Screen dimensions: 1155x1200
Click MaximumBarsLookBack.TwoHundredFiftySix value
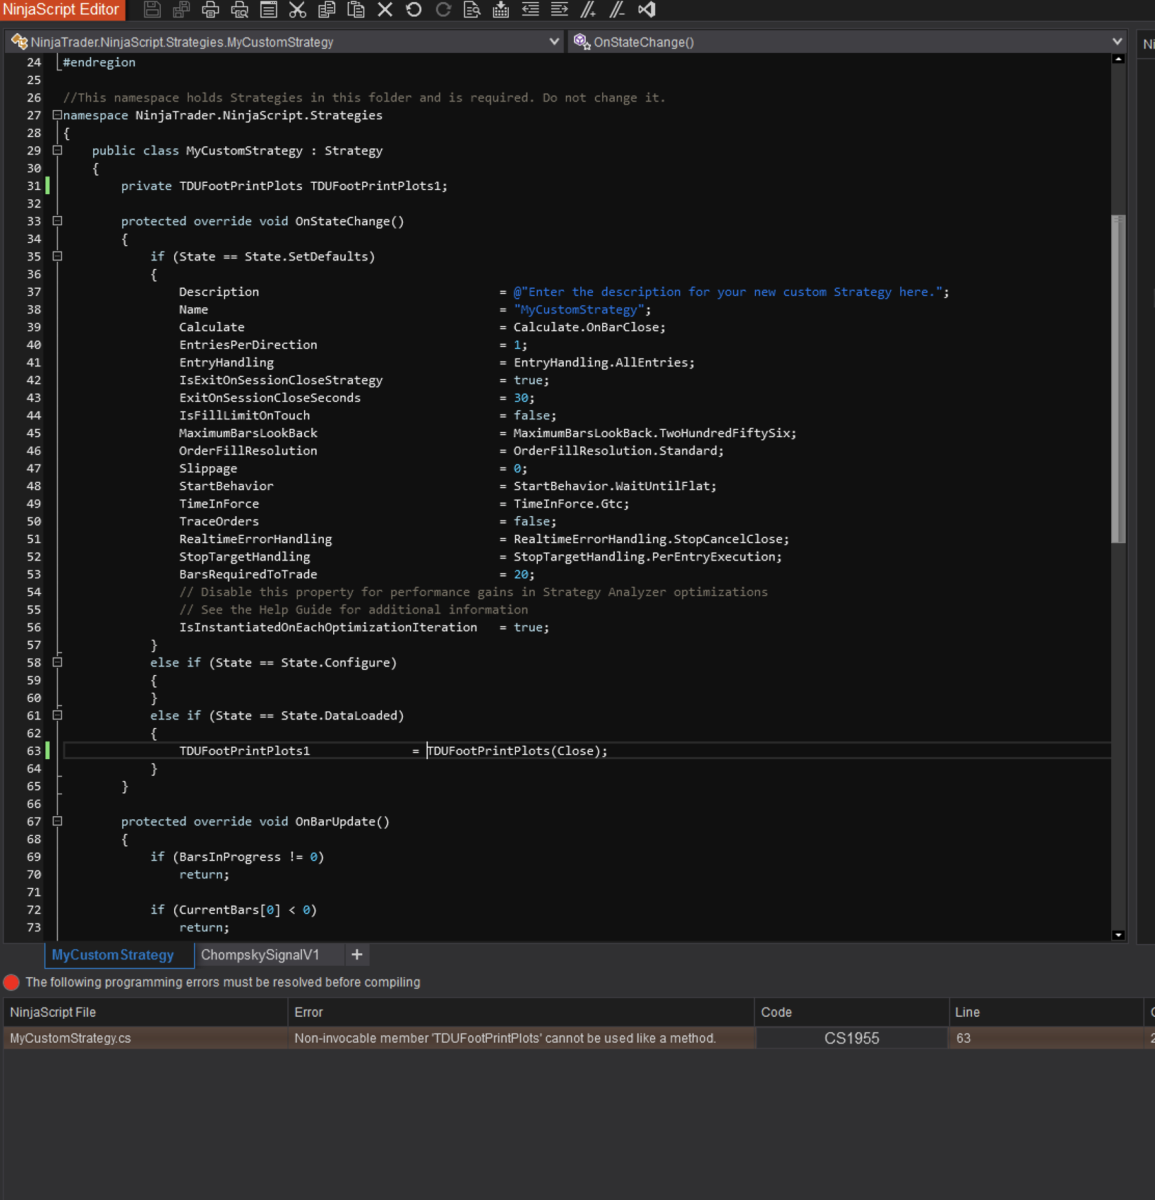[x=655, y=433]
